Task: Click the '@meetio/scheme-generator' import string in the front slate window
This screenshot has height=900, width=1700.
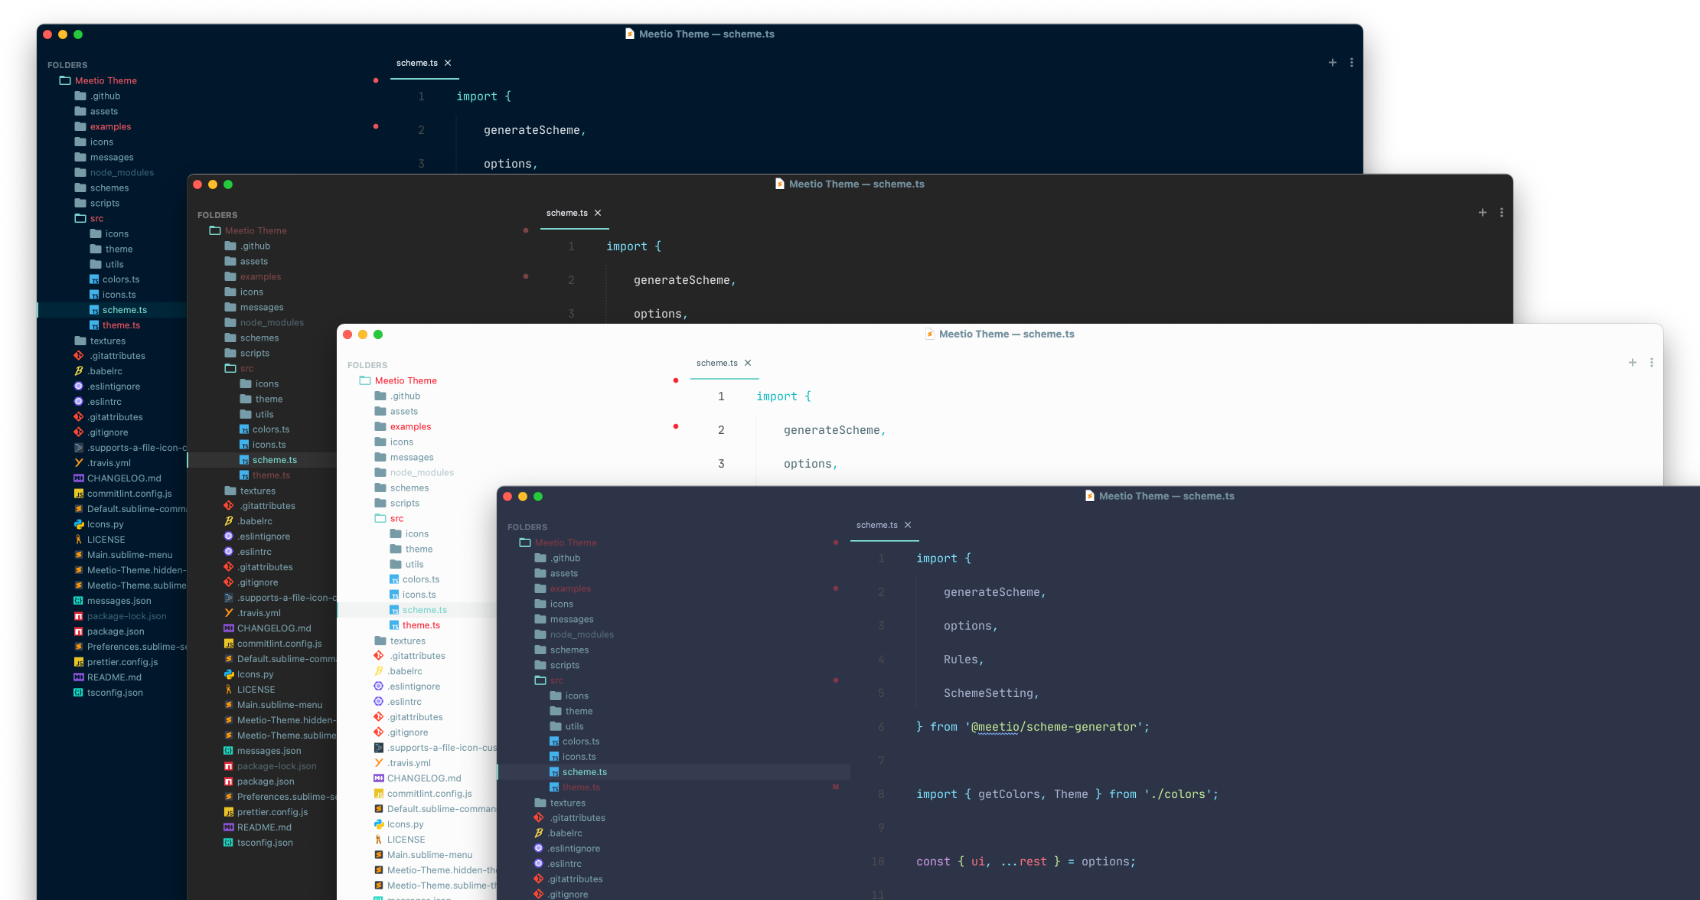Action: 1054,727
